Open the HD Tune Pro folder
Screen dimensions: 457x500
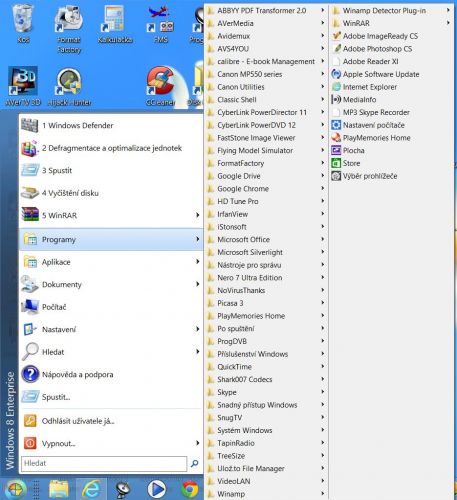pyautogui.click(x=266, y=201)
